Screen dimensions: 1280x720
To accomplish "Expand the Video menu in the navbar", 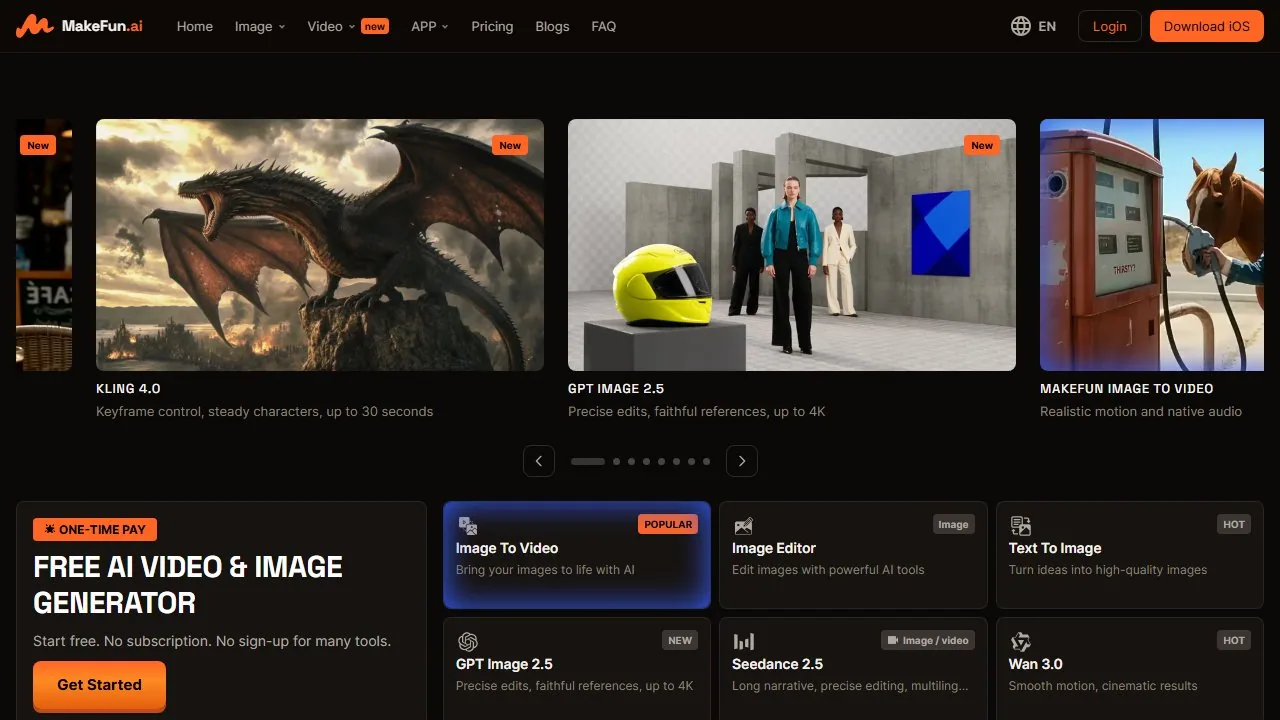I will coord(331,26).
